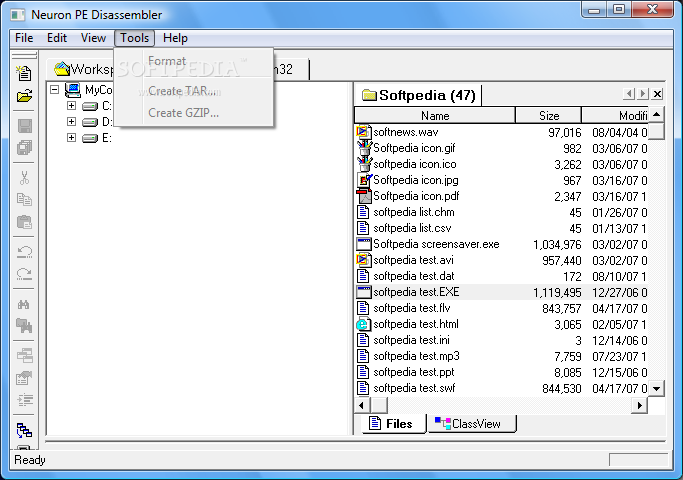Click the E: drive icon
The width and height of the screenshot is (683, 480).
(x=90, y=138)
